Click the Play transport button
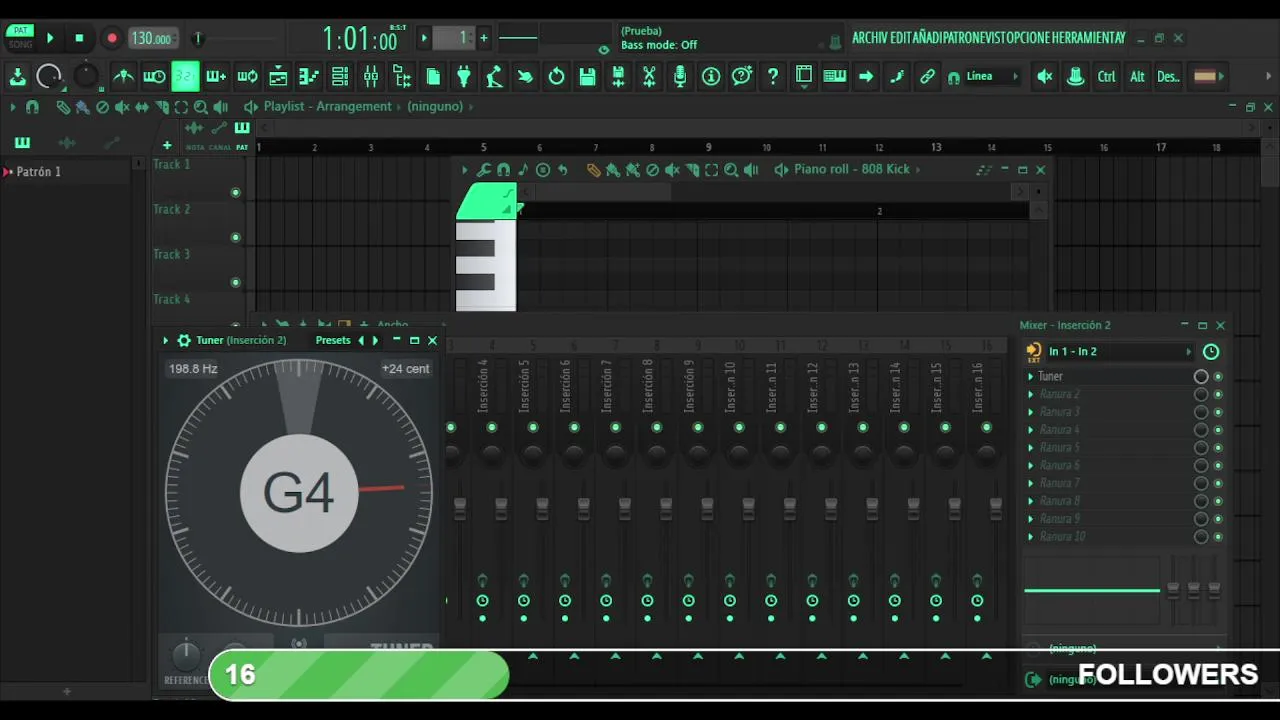The width and height of the screenshot is (1280, 720). pos(50,38)
